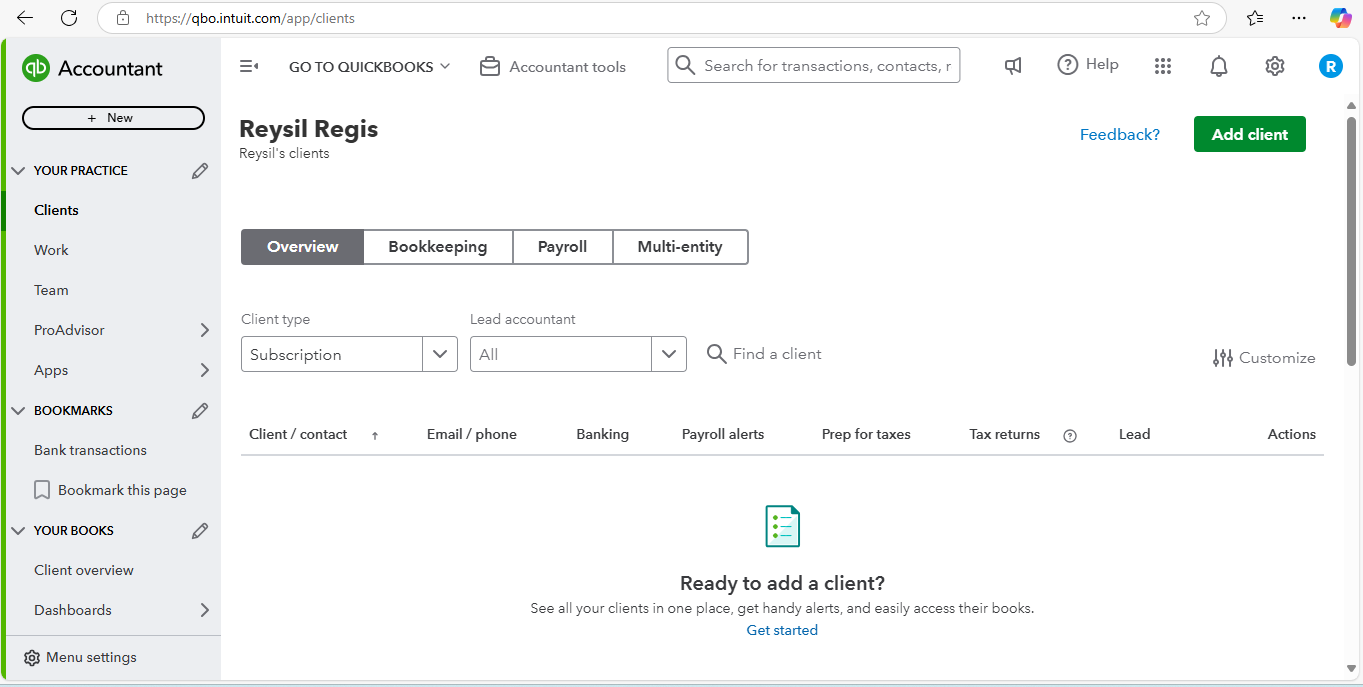Image resolution: width=1363 pixels, height=687 pixels.
Task: Collapse the Your Books section
Action: (18, 531)
